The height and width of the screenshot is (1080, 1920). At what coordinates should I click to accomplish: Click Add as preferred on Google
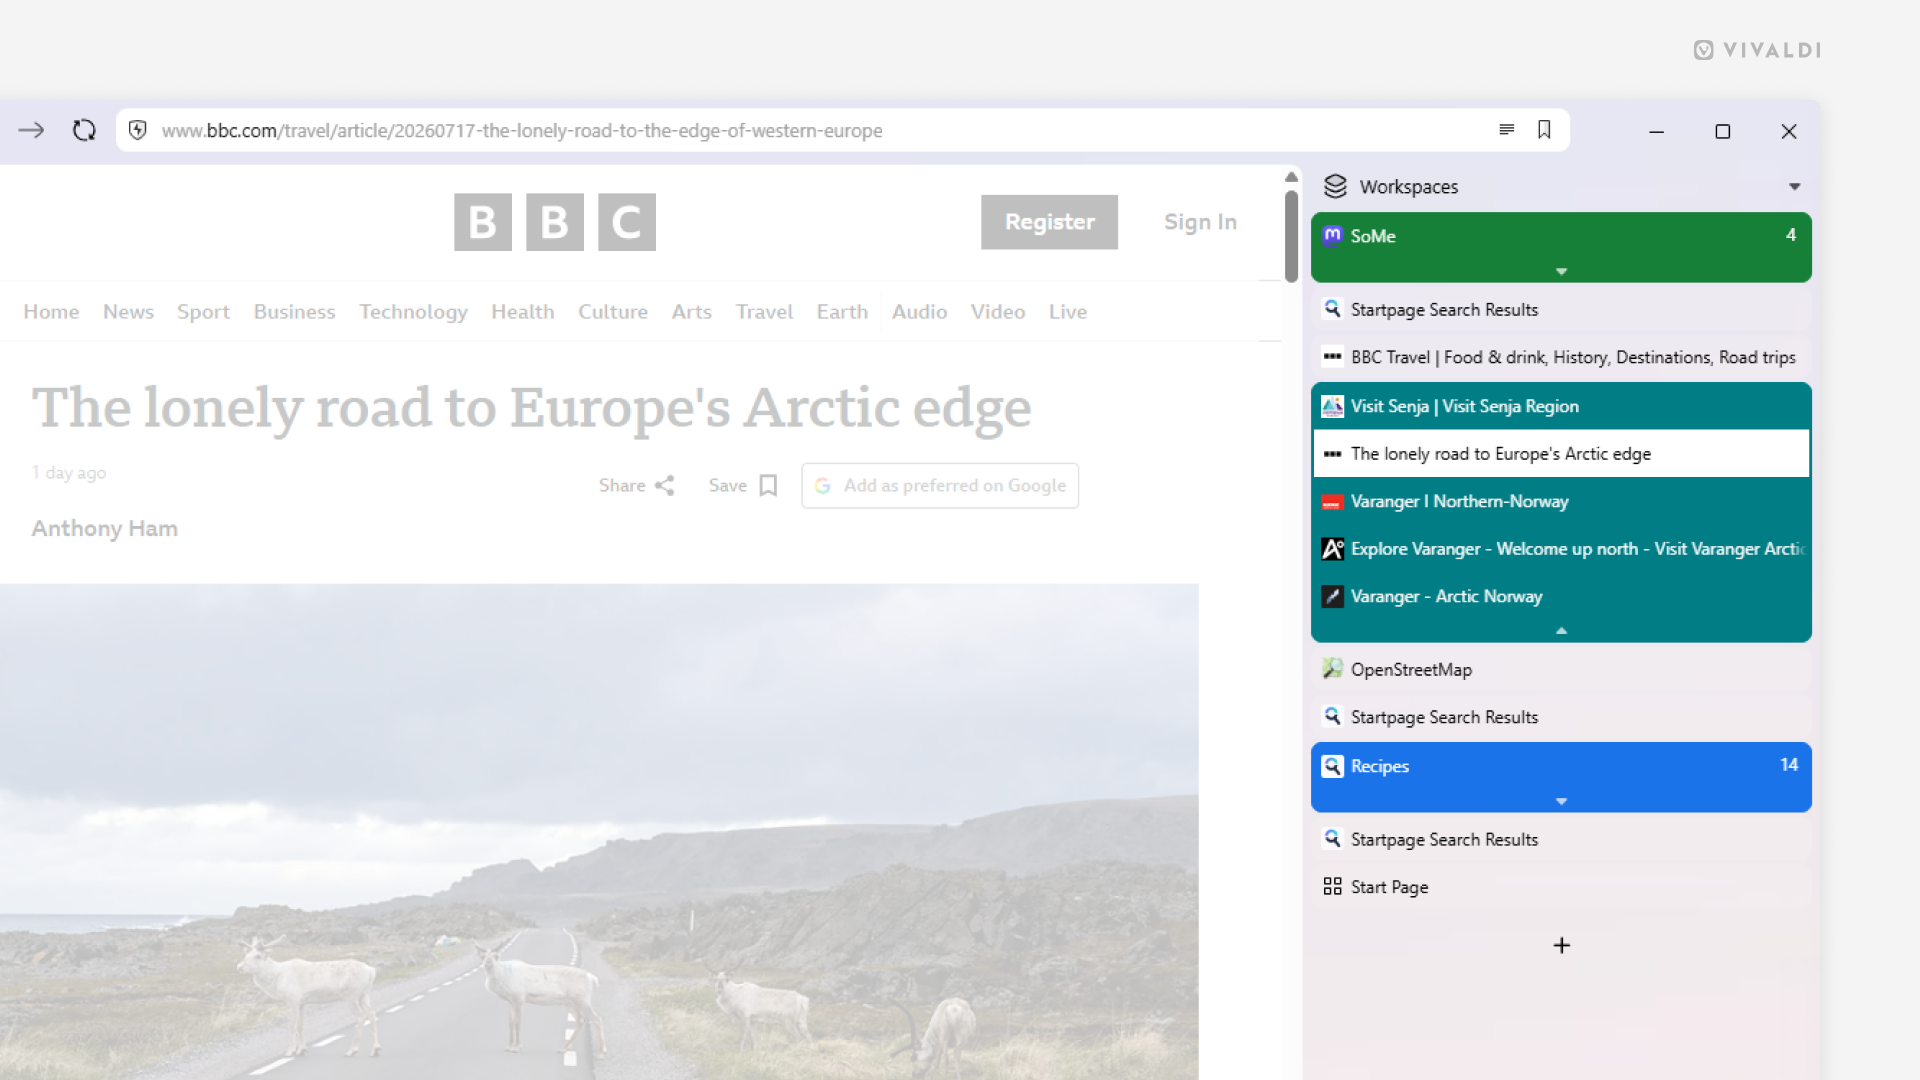coord(940,485)
